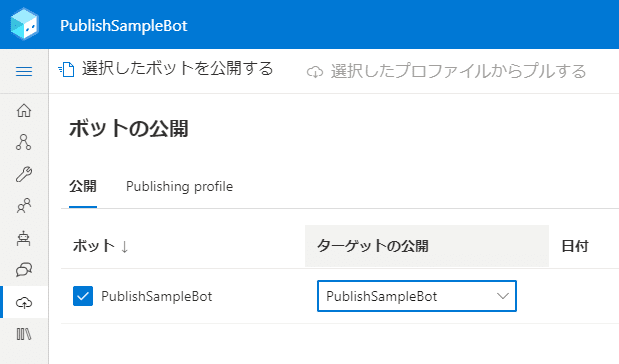Click the dropdown chevron for publish target
Viewport: 619px width, 364px height.
tap(503, 296)
